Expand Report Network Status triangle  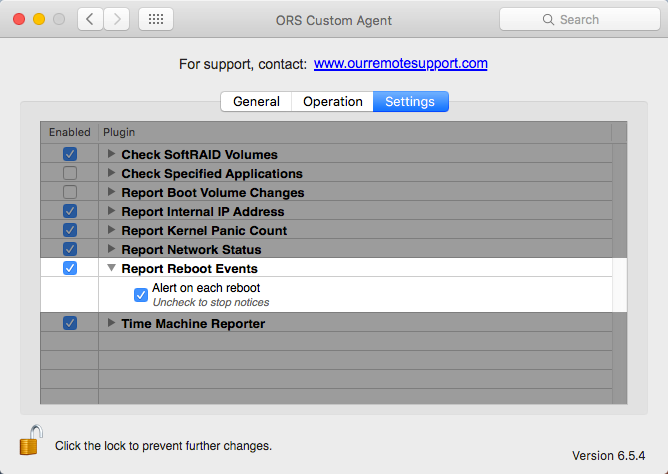tap(111, 248)
